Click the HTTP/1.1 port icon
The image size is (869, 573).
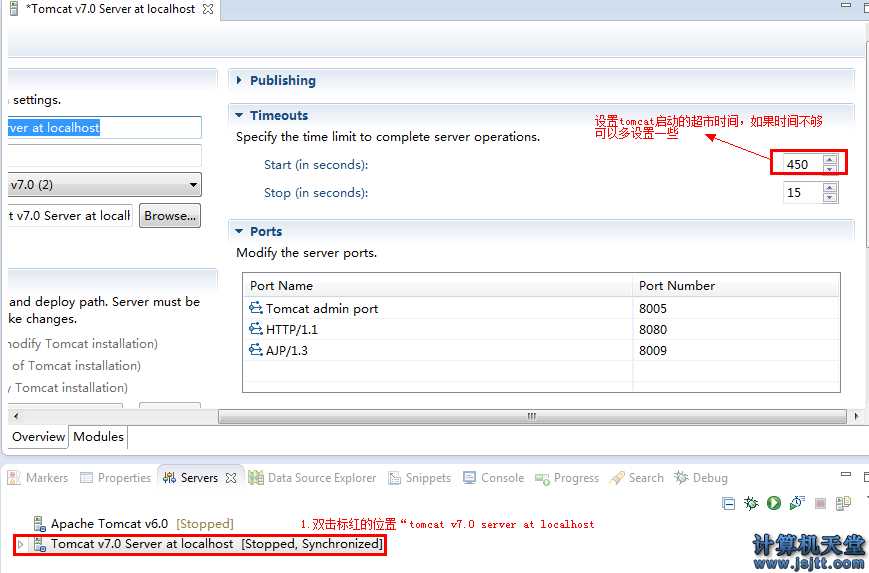tap(255, 329)
